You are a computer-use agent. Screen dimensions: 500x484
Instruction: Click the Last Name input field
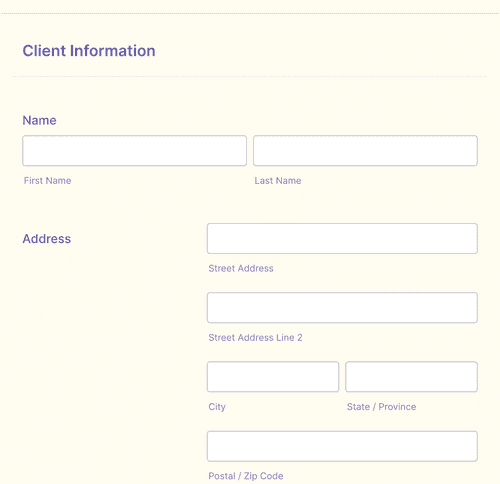point(365,151)
